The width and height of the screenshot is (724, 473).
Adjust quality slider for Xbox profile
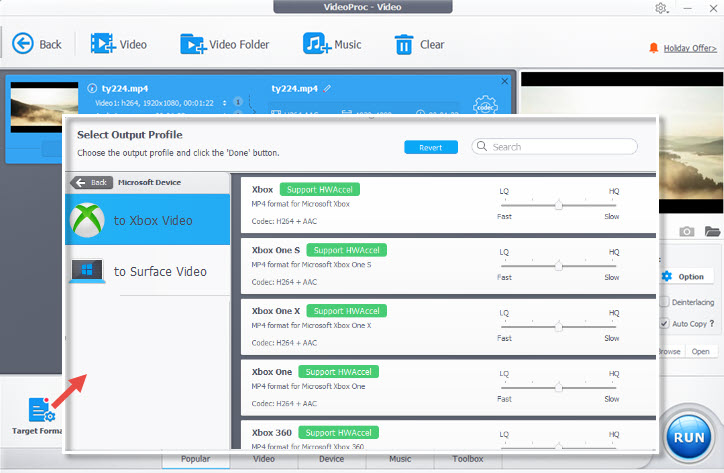[x=559, y=205]
